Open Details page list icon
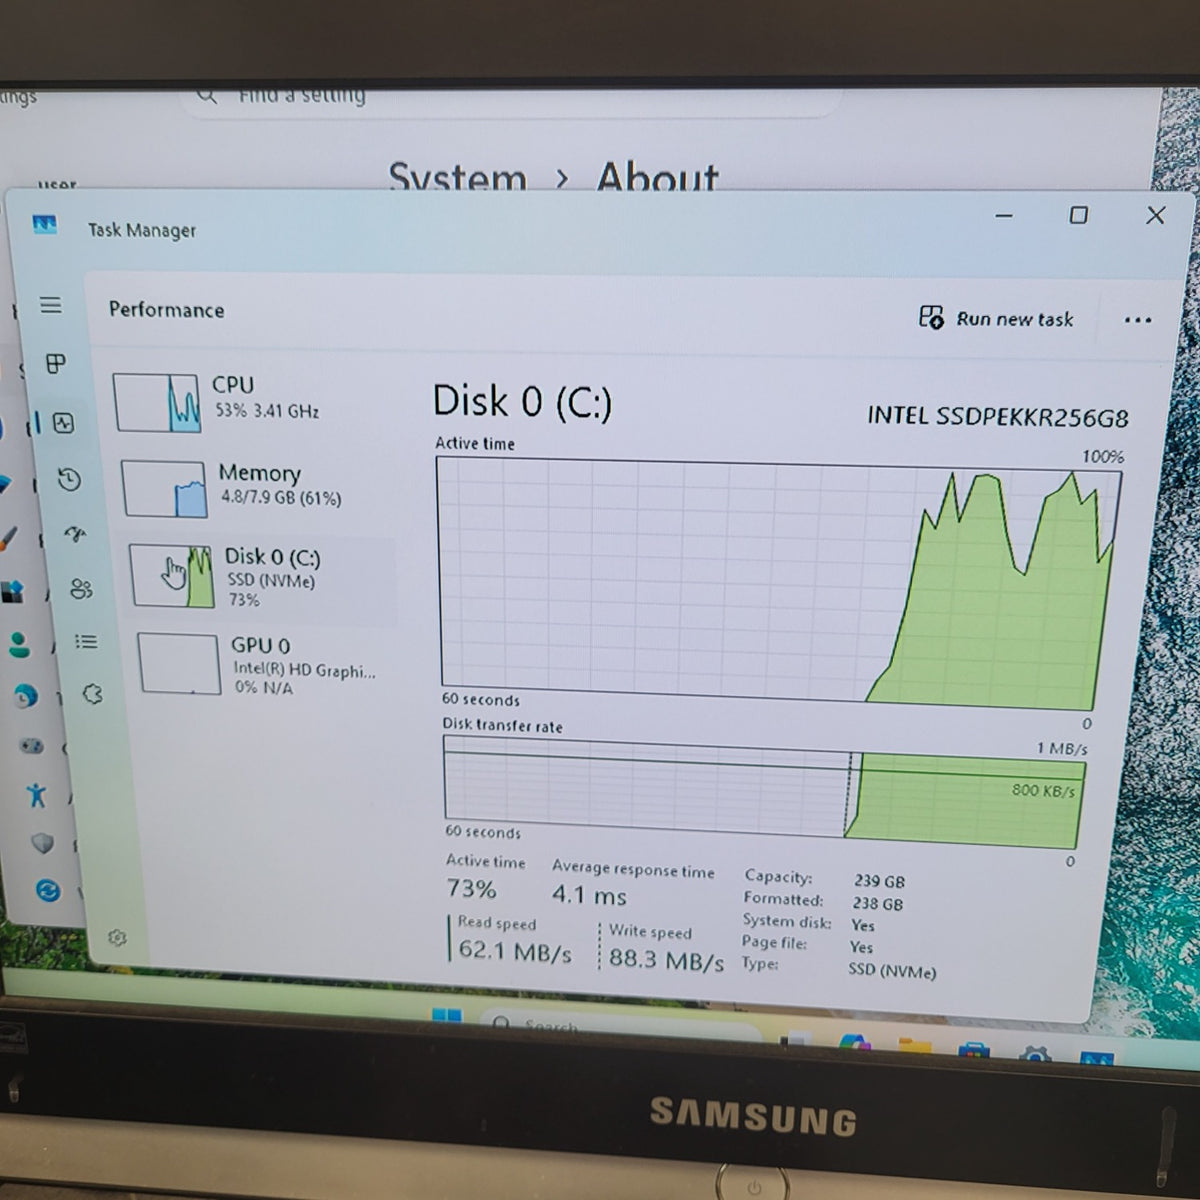The image size is (1200, 1200). pyautogui.click(x=87, y=642)
